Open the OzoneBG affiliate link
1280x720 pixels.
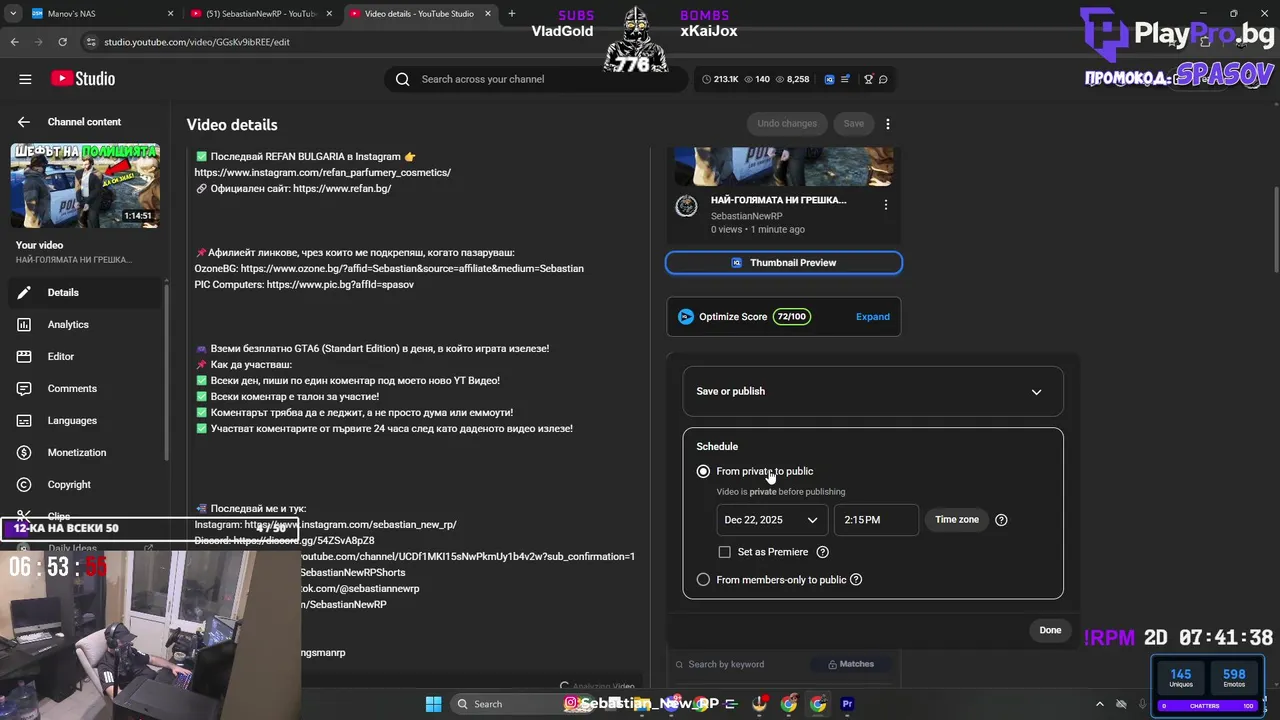tap(412, 268)
